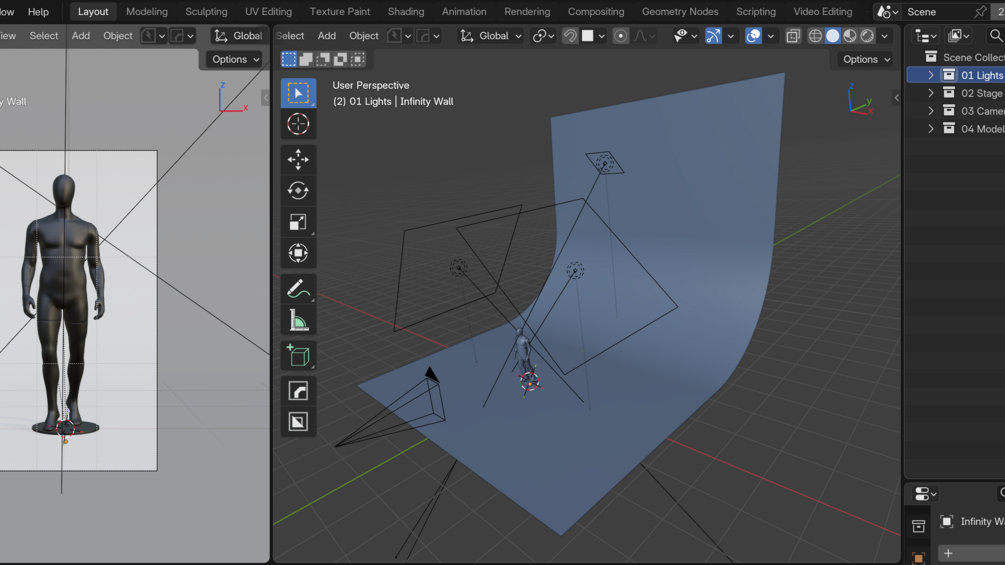This screenshot has height=565, width=1005.
Task: Expand the 01 Lights collection arrow
Action: [x=931, y=75]
